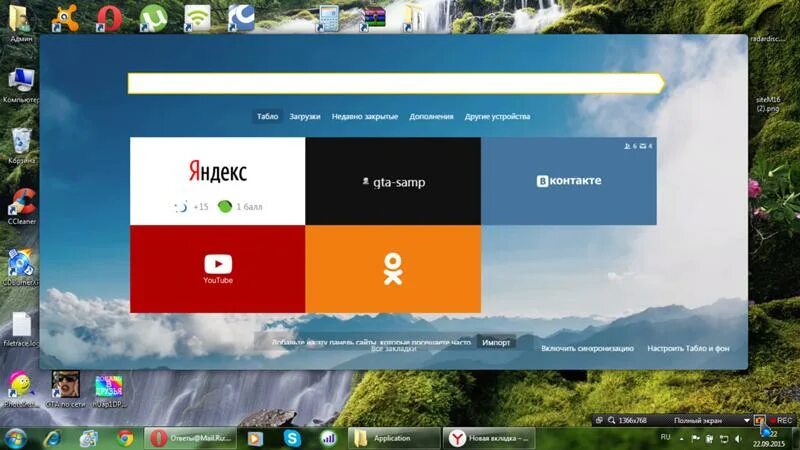The image size is (800, 450).
Task: Switch to the Загрузки tab
Action: click(x=305, y=116)
